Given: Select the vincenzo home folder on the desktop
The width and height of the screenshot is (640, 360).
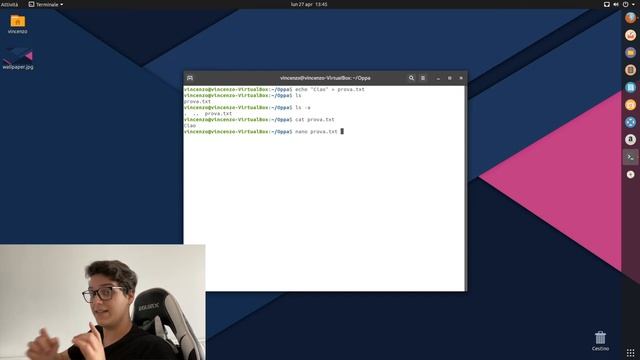Looking at the screenshot, I should (x=18, y=24).
